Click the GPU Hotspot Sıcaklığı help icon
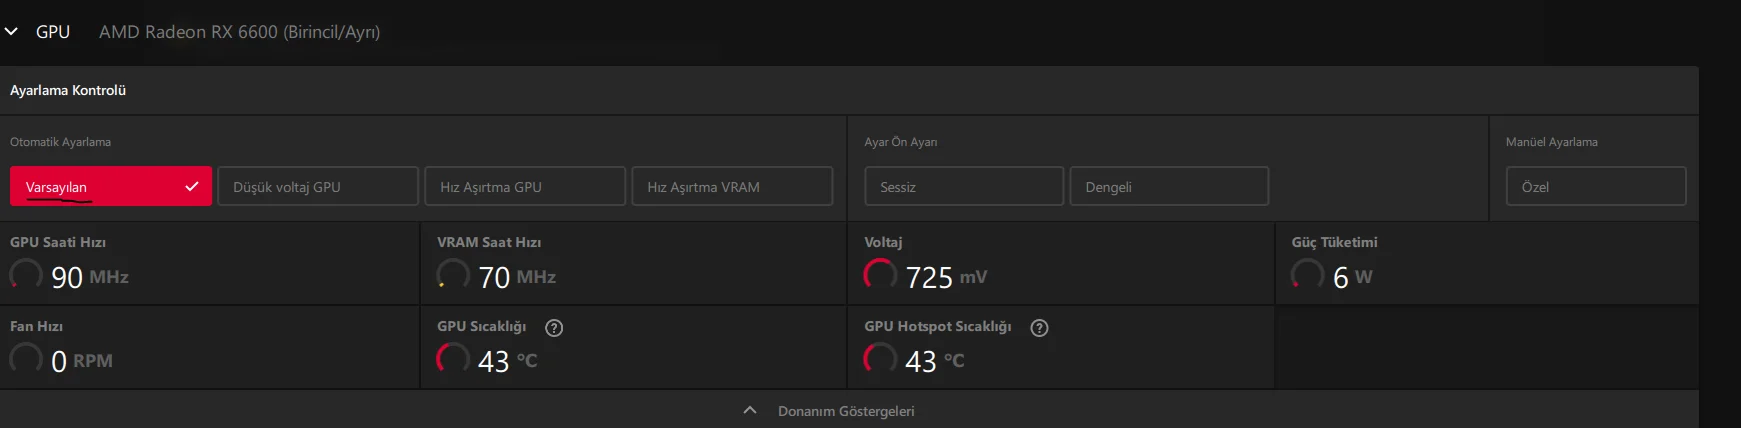1741x428 pixels. pyautogui.click(x=1039, y=328)
